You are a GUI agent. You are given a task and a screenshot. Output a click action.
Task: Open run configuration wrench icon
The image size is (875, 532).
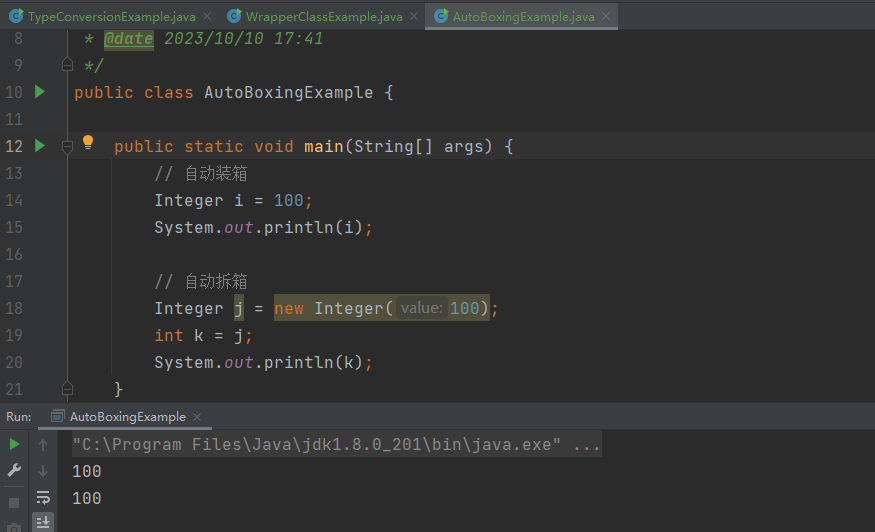coord(15,470)
